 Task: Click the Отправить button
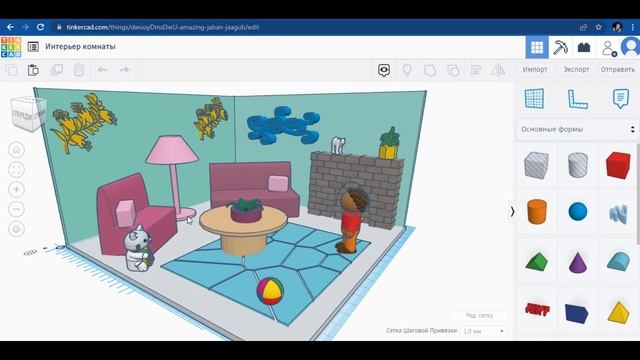618,70
